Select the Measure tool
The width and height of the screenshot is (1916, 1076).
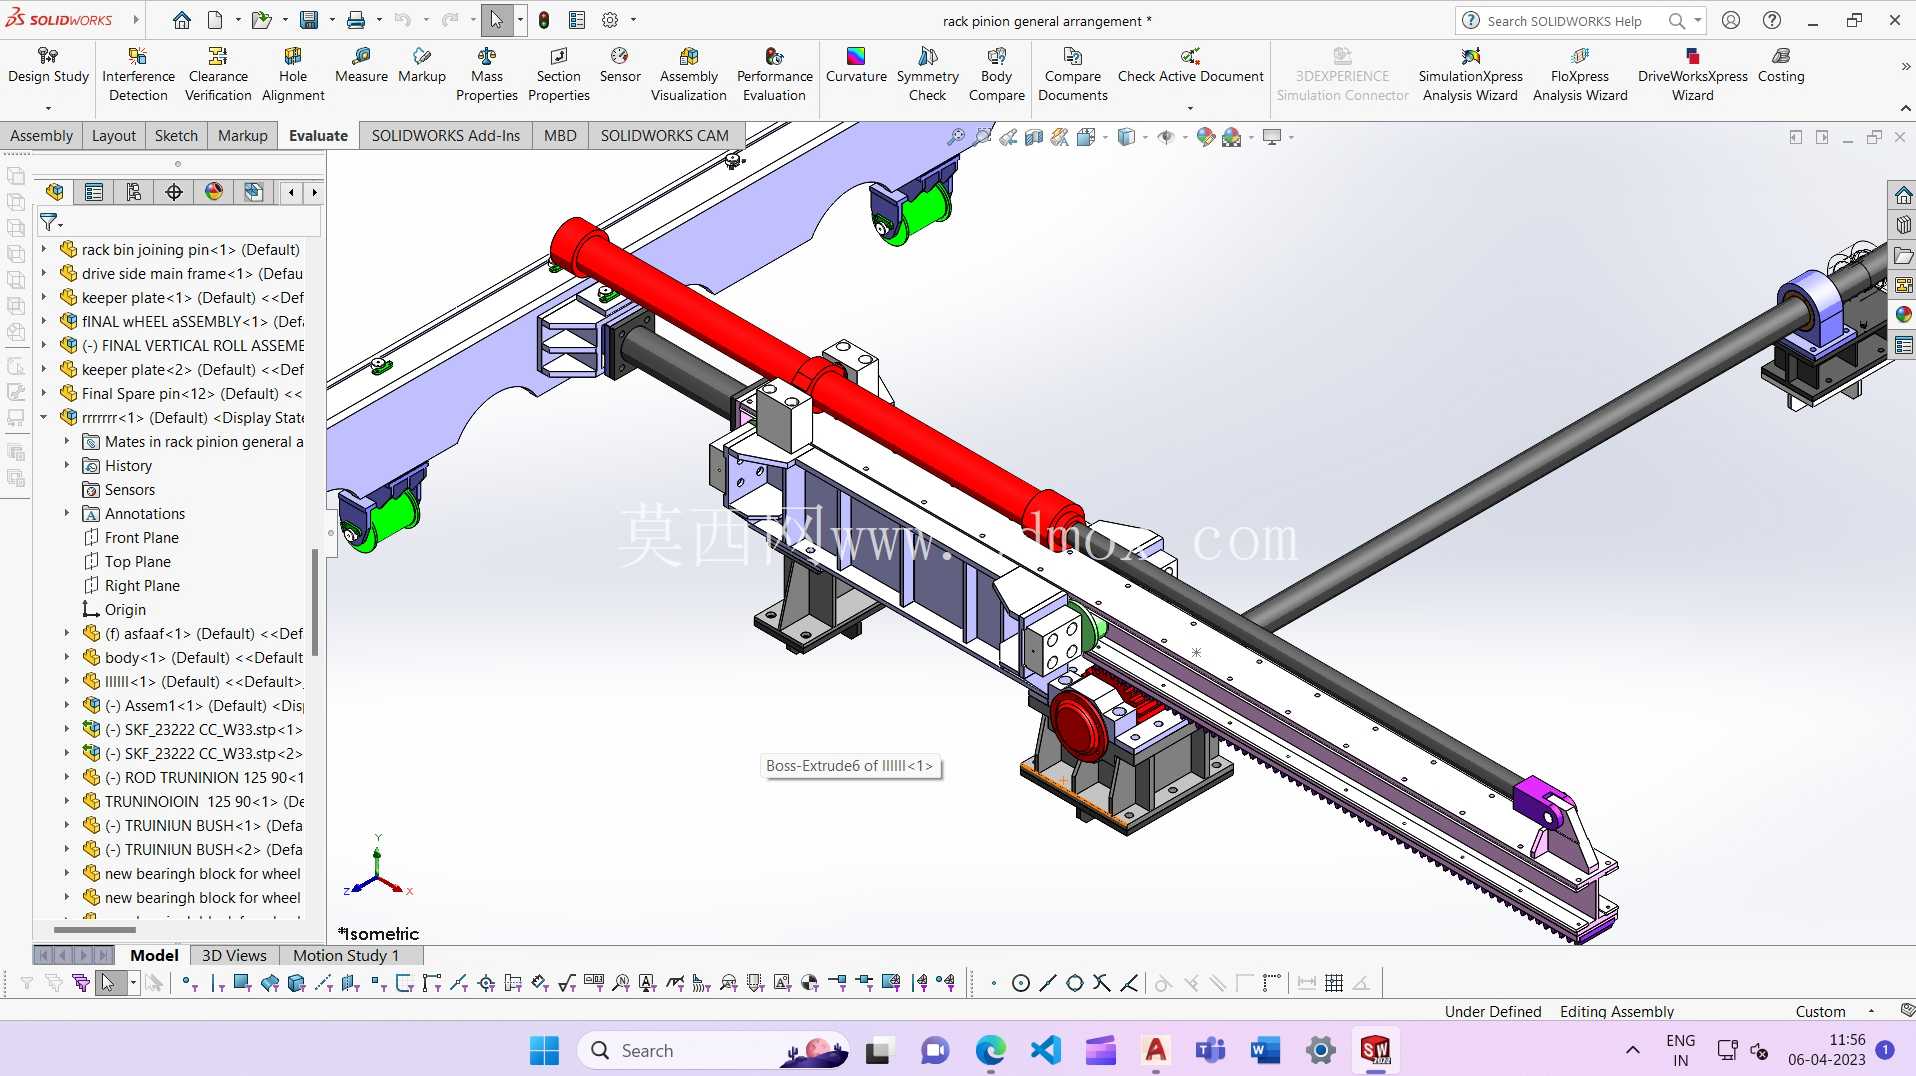361,65
